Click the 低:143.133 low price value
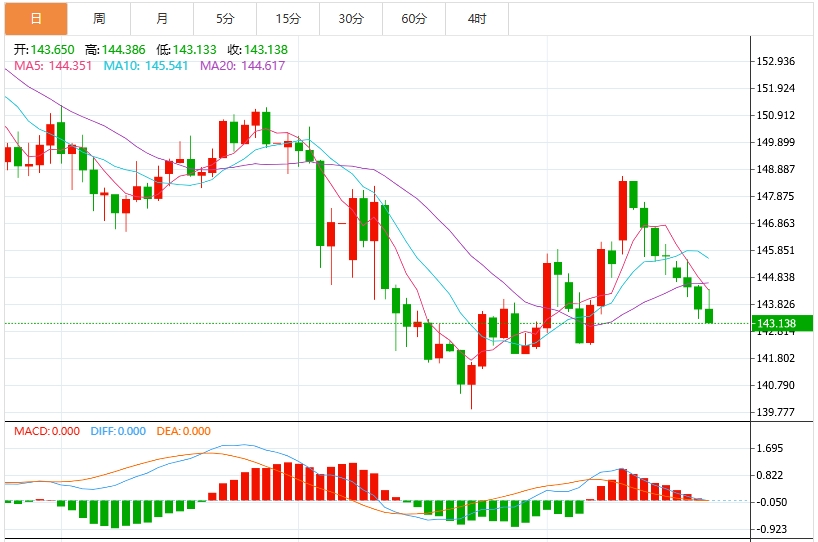Viewport: 818px width, 542px height. (x=186, y=50)
